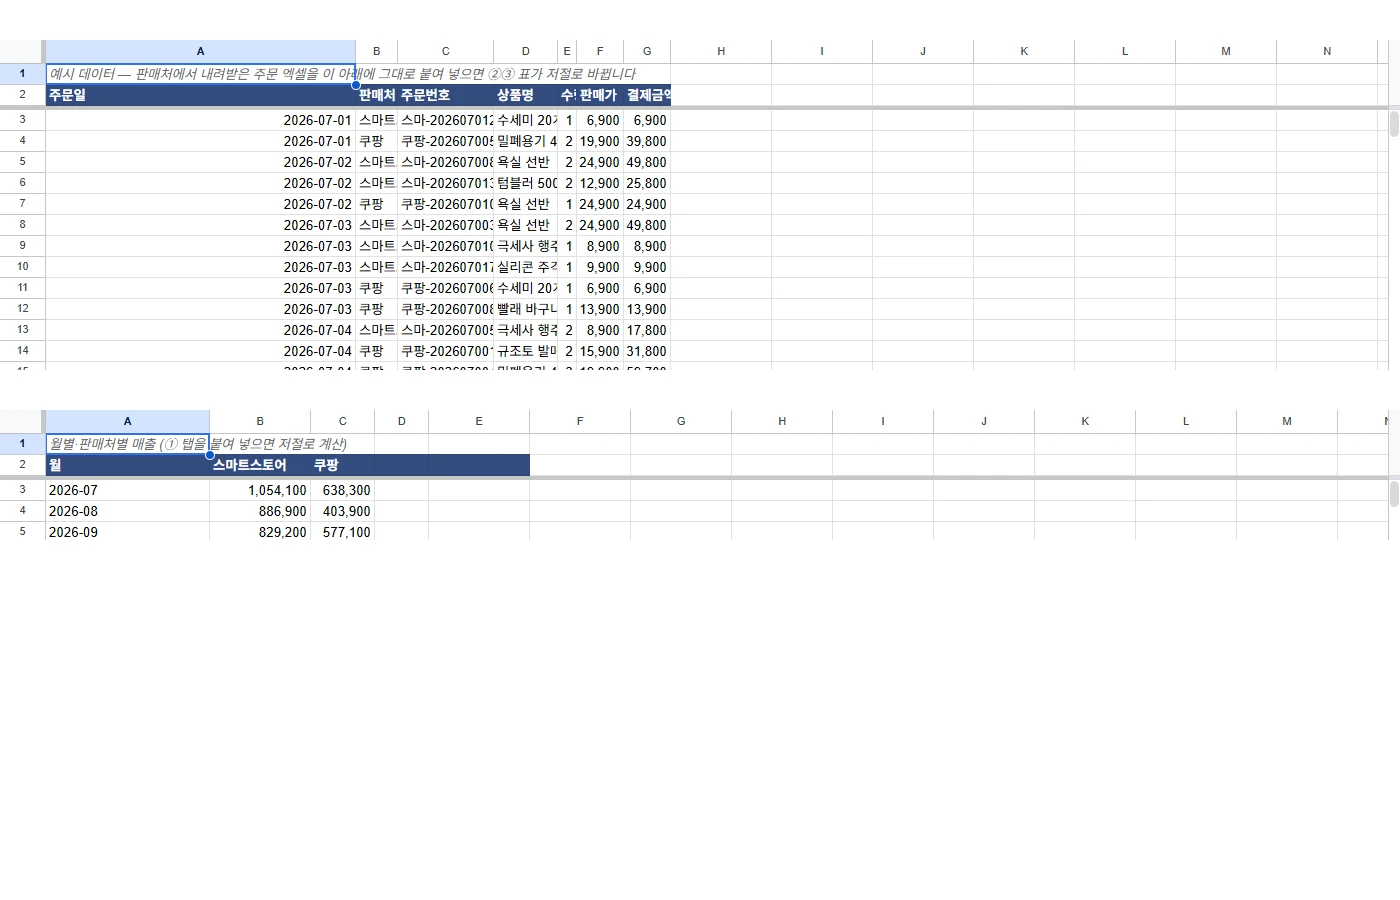
Task: Click the 829,200 sales cell
Action: coord(260,531)
